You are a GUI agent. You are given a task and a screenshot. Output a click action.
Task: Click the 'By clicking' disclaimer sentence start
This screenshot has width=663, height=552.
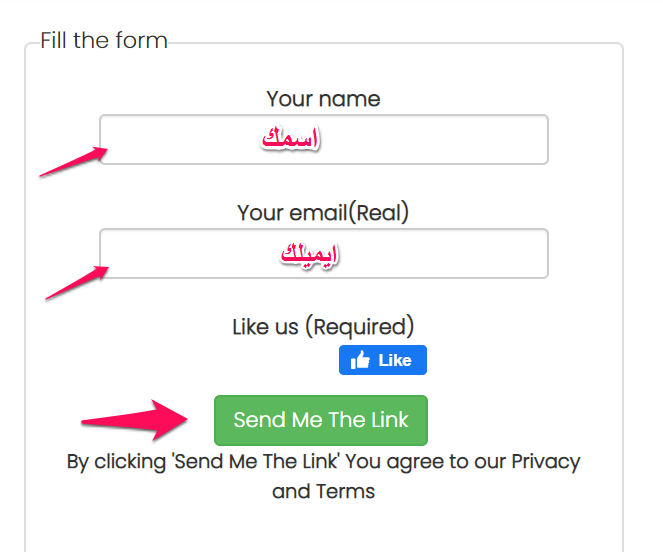tap(116, 462)
